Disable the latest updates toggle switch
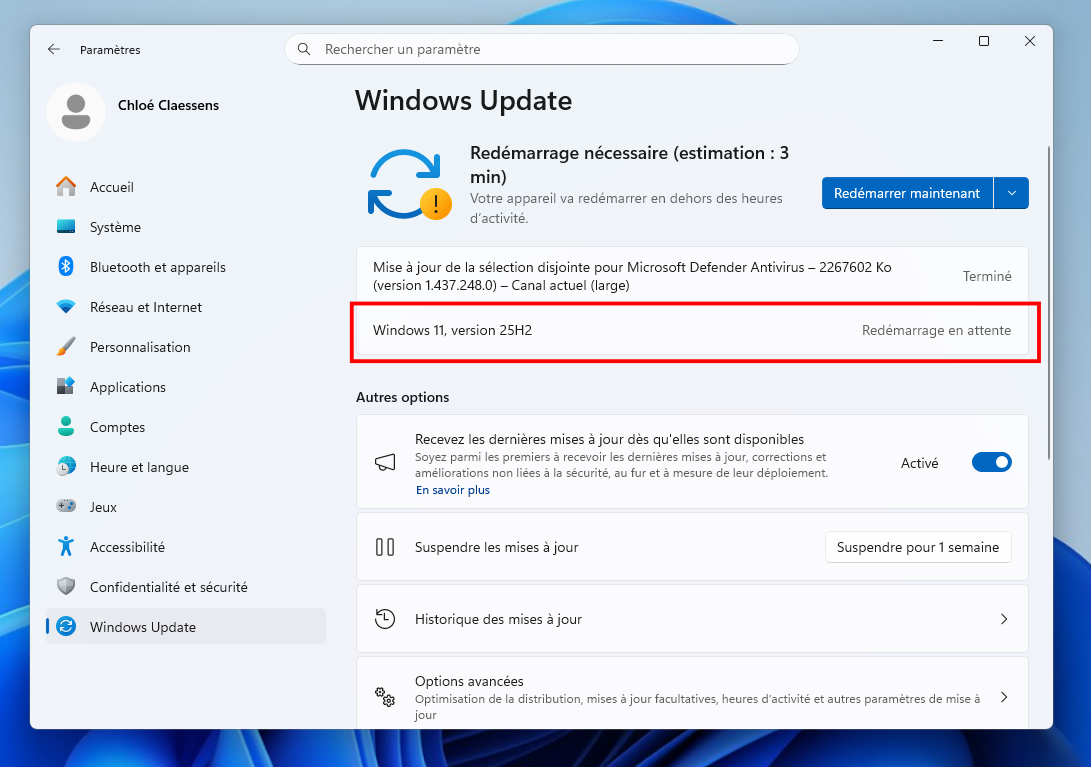Viewport: 1091px width, 767px height. pos(991,462)
